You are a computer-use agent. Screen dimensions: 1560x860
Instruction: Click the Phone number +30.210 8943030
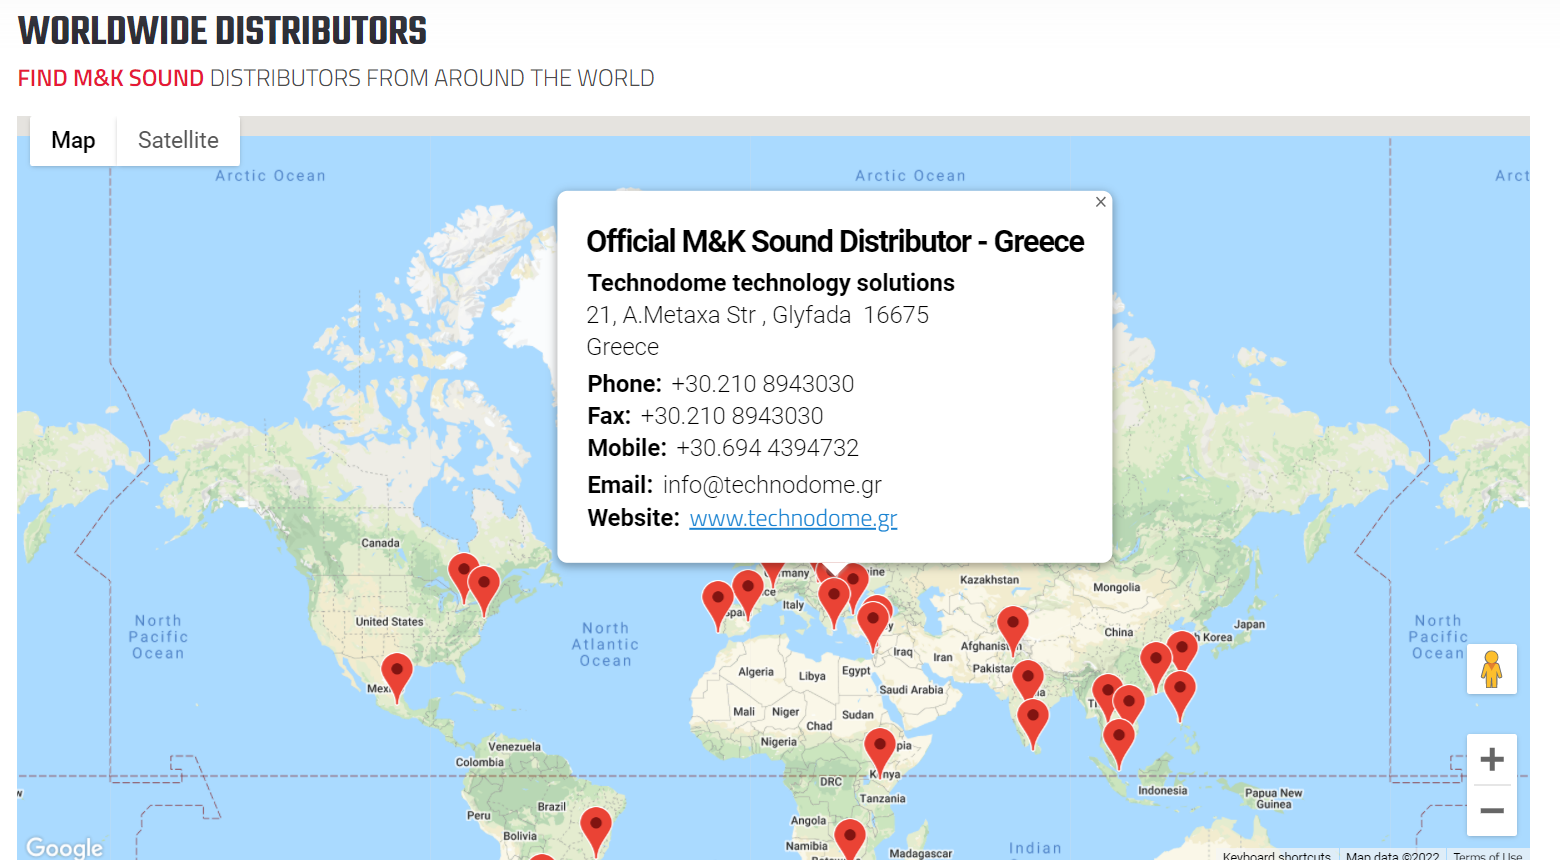(x=763, y=384)
